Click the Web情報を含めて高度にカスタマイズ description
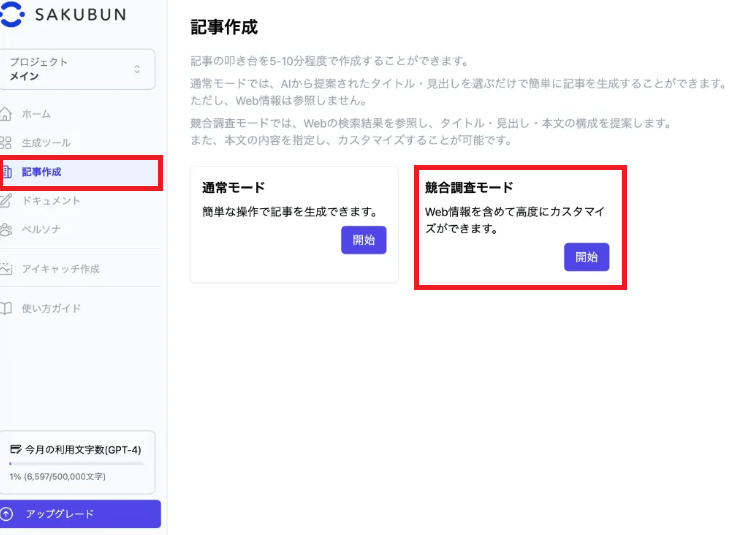741x535 pixels. coord(515,220)
